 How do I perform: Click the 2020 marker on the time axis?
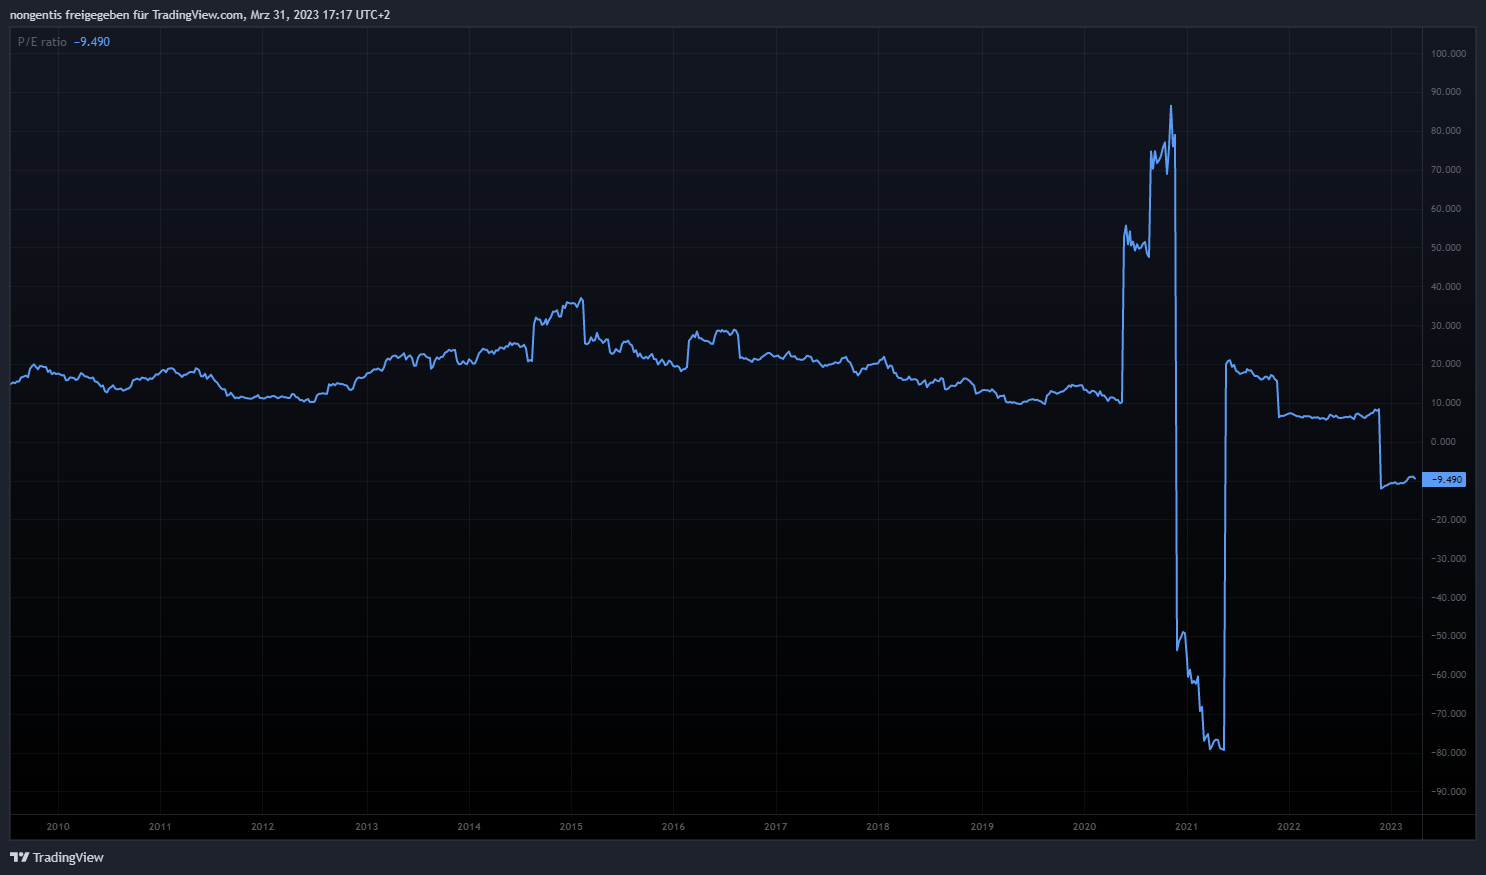coord(1084,827)
